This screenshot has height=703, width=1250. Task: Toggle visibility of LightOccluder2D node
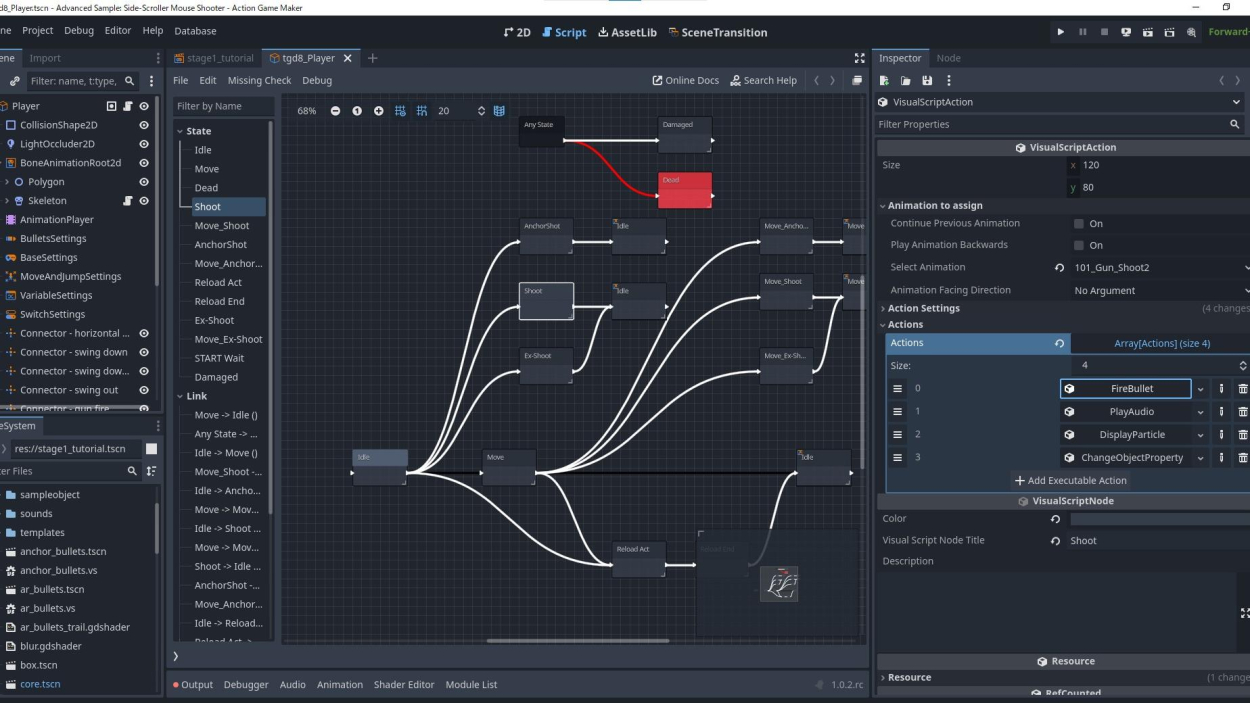144,144
